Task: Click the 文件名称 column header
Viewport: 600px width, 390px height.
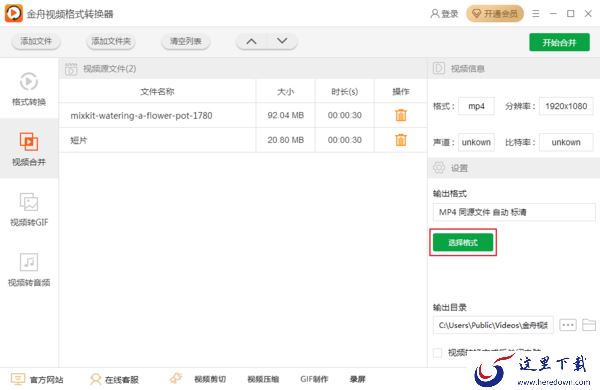Action: point(157,91)
